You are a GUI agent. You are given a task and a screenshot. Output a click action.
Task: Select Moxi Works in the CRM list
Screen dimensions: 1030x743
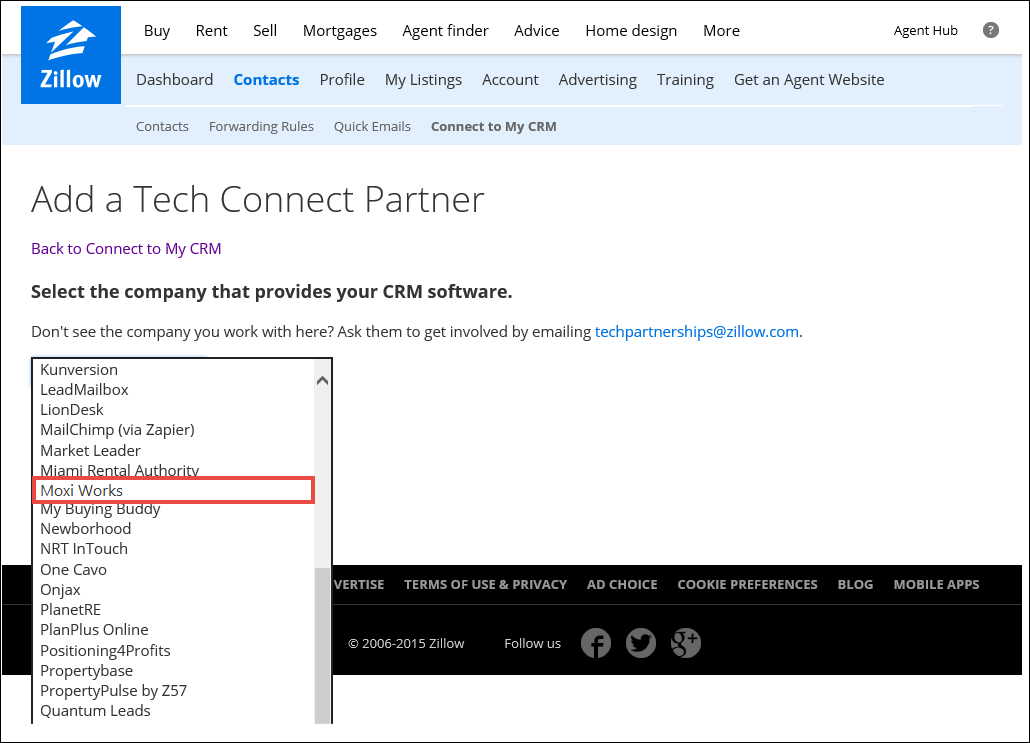(x=174, y=491)
